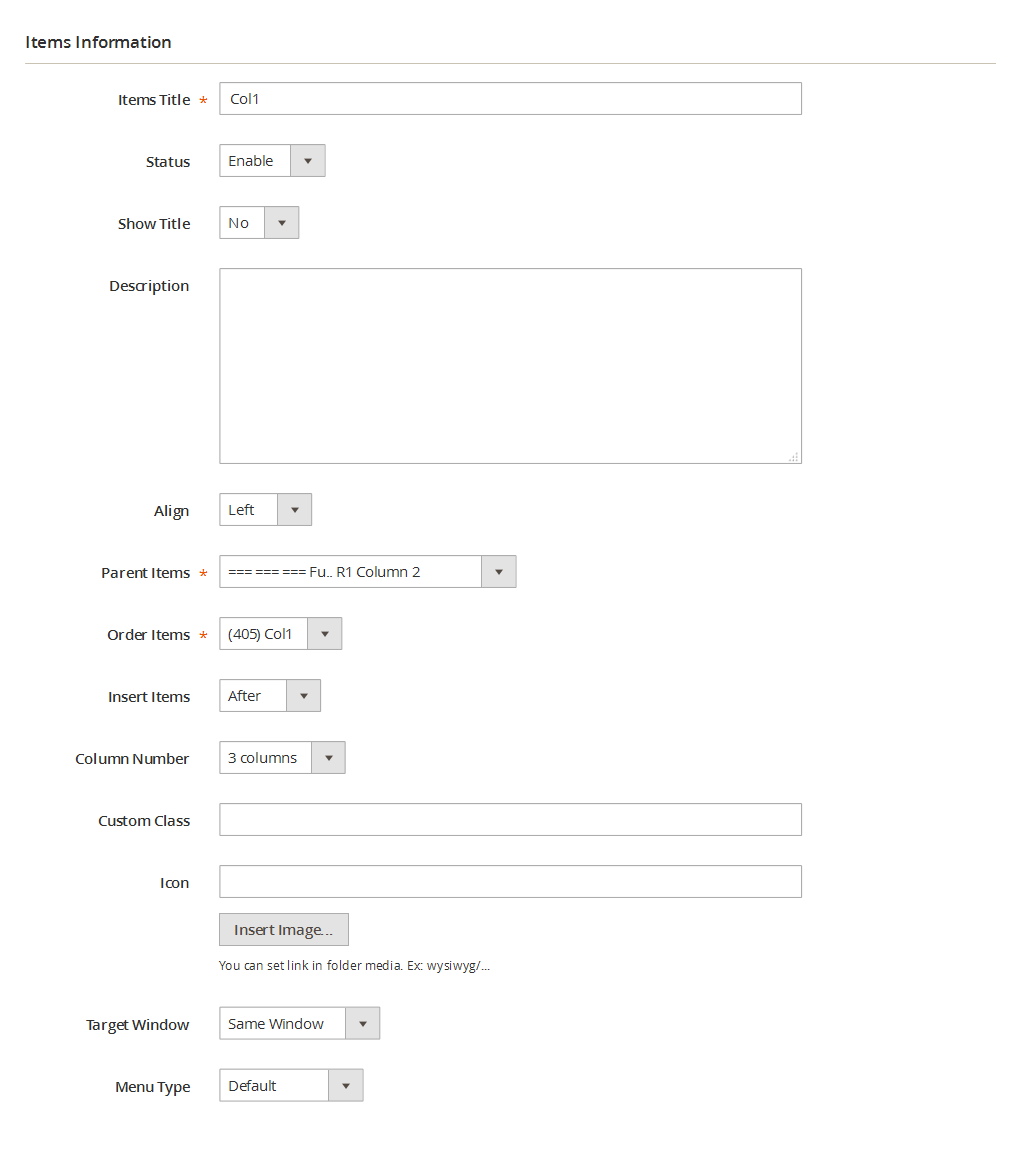The width and height of the screenshot is (1027, 1155).
Task: Click inside the Description text area
Action: pos(510,366)
